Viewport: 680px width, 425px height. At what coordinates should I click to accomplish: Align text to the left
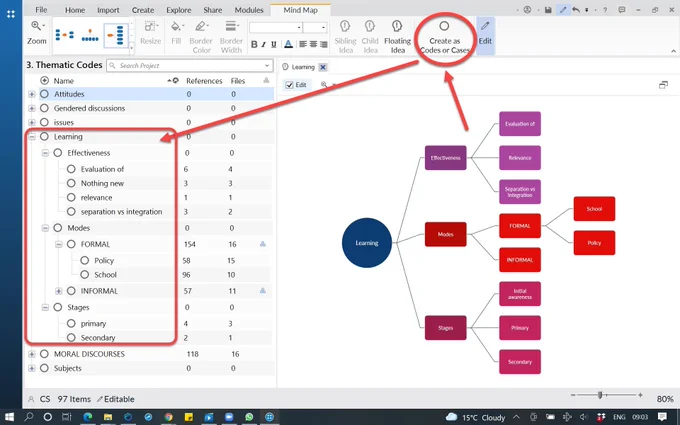(x=303, y=44)
